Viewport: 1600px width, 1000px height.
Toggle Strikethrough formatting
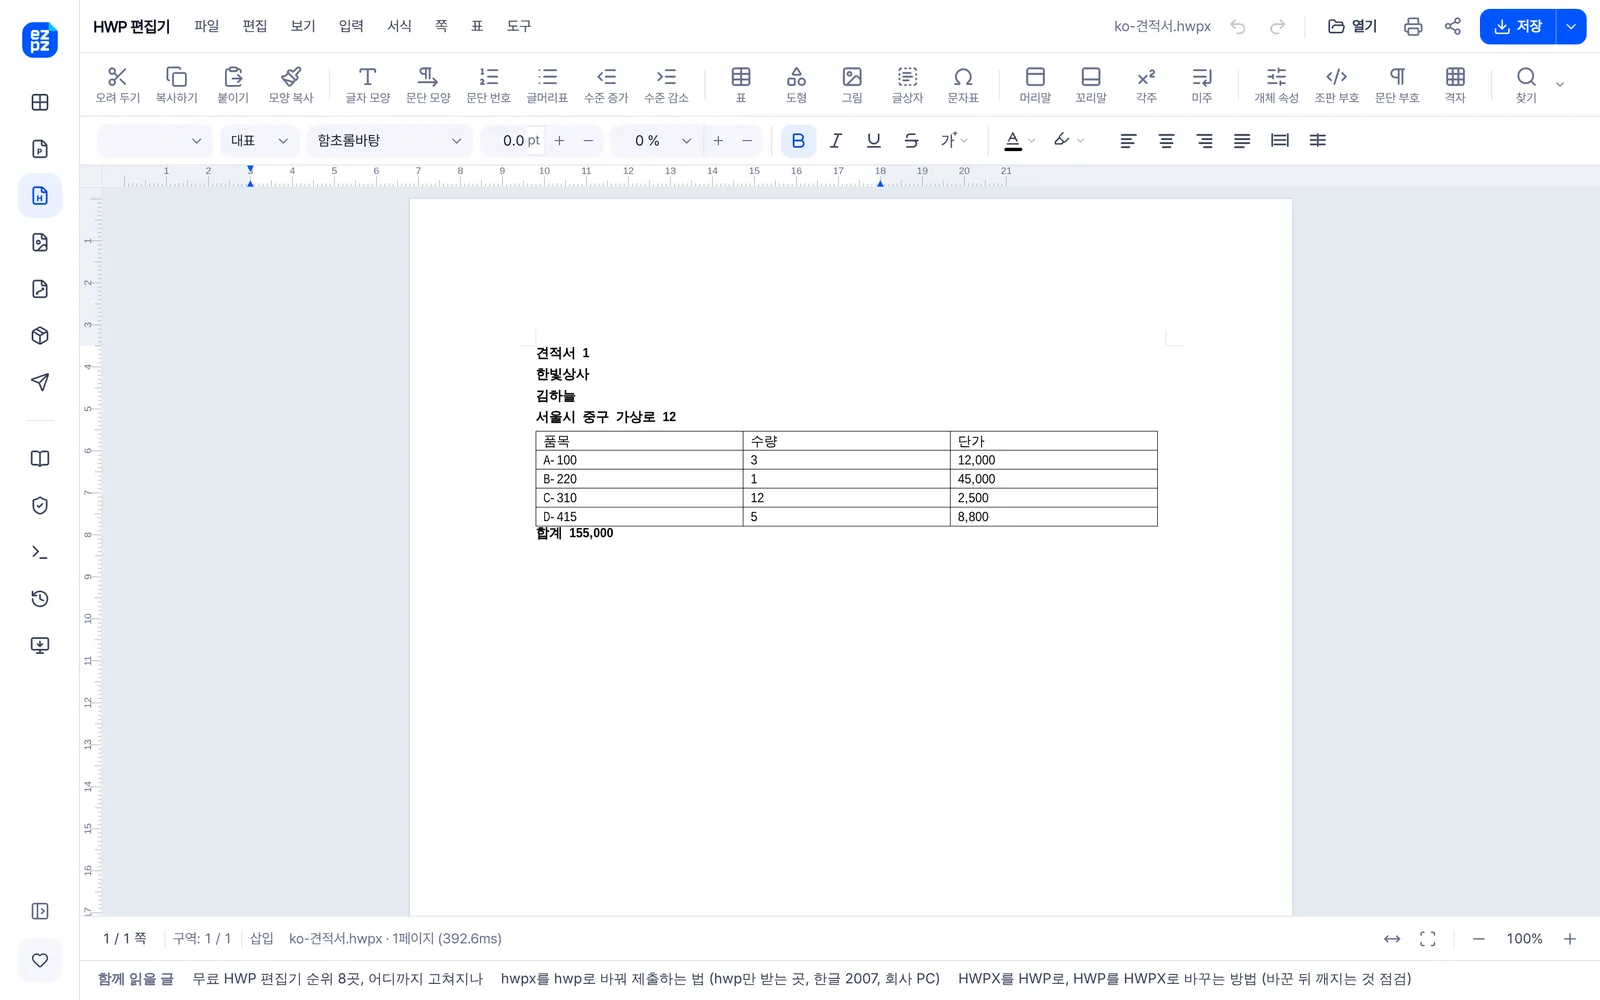pyautogui.click(x=911, y=141)
